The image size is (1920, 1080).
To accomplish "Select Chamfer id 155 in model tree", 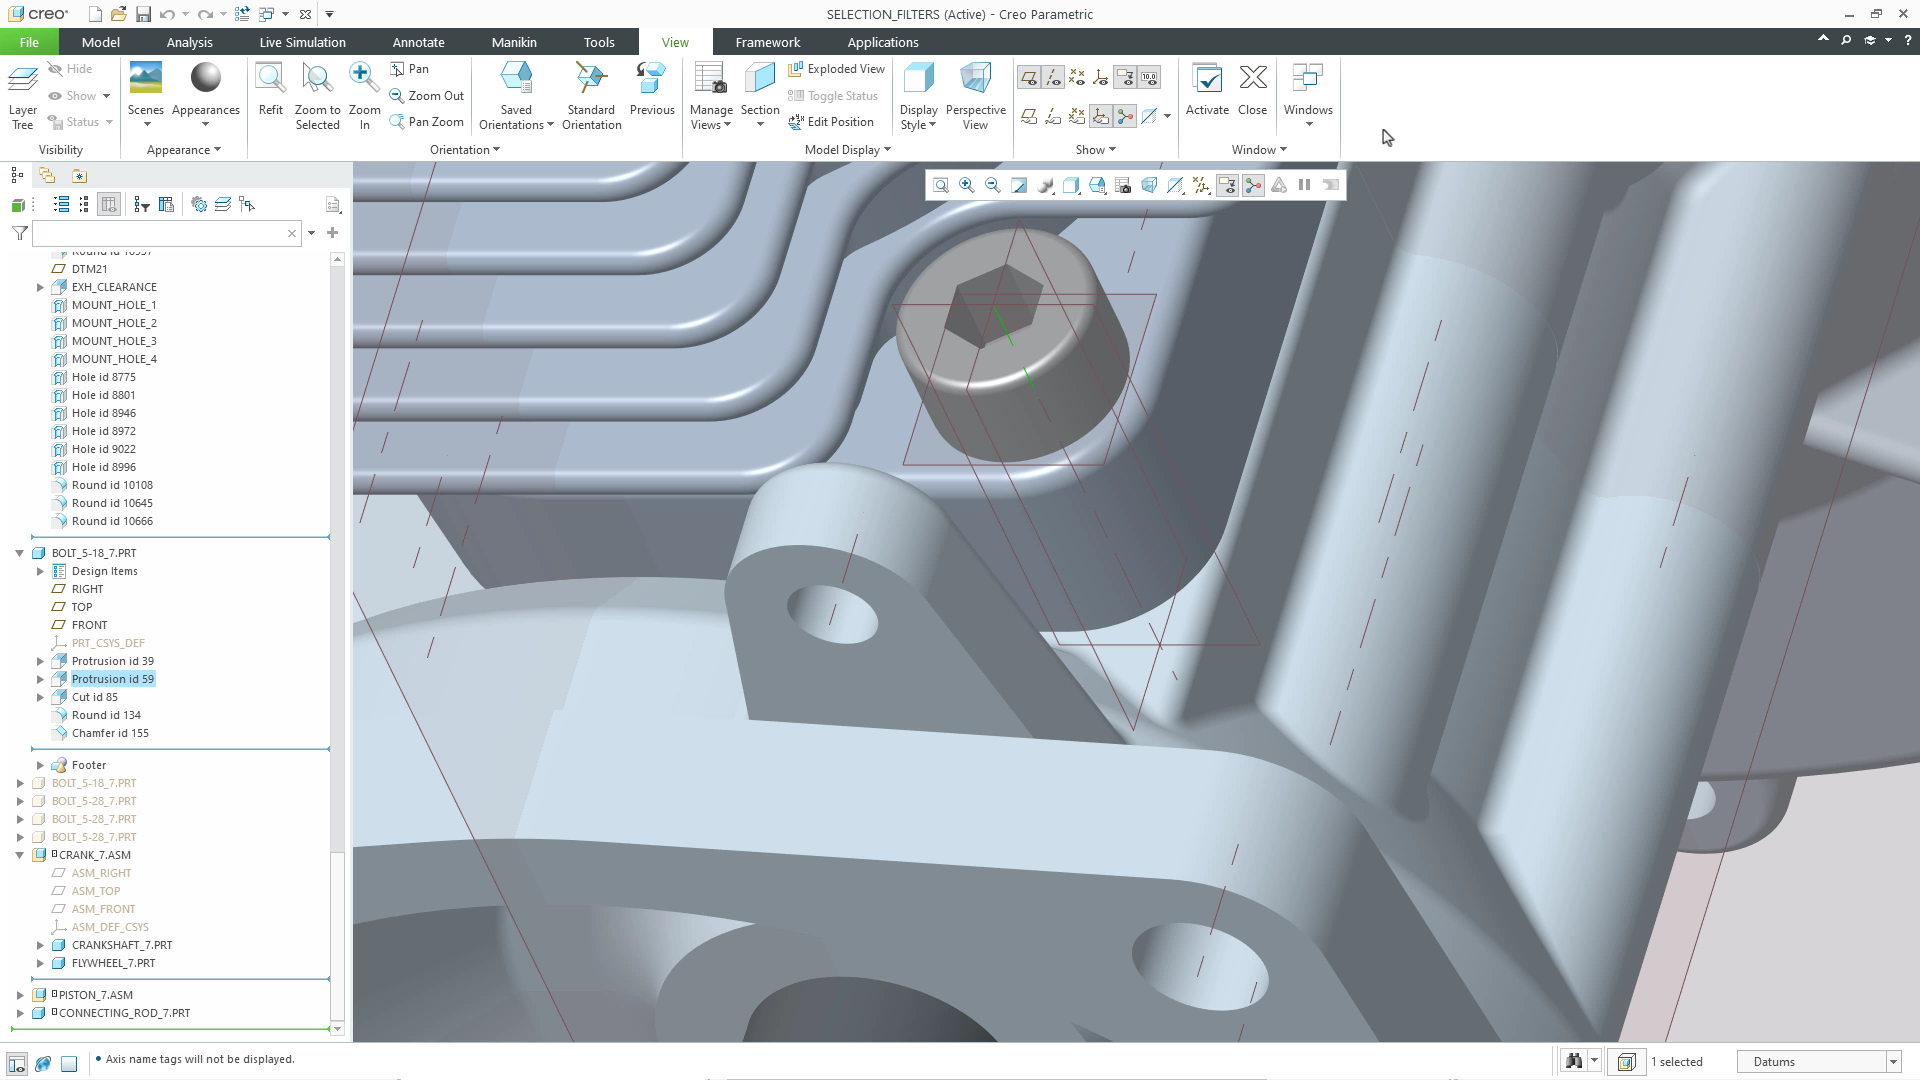I will tap(110, 733).
